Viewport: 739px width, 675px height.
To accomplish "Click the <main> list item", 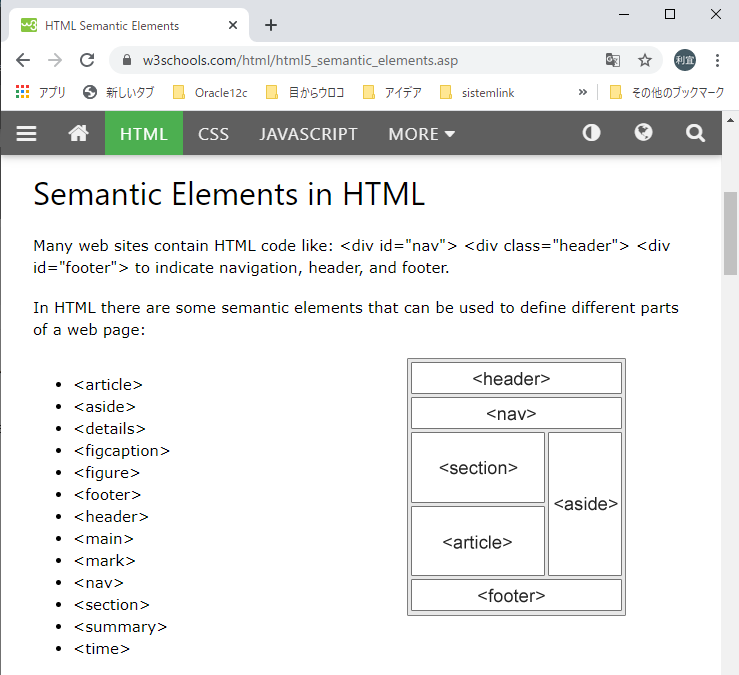I will coord(104,539).
